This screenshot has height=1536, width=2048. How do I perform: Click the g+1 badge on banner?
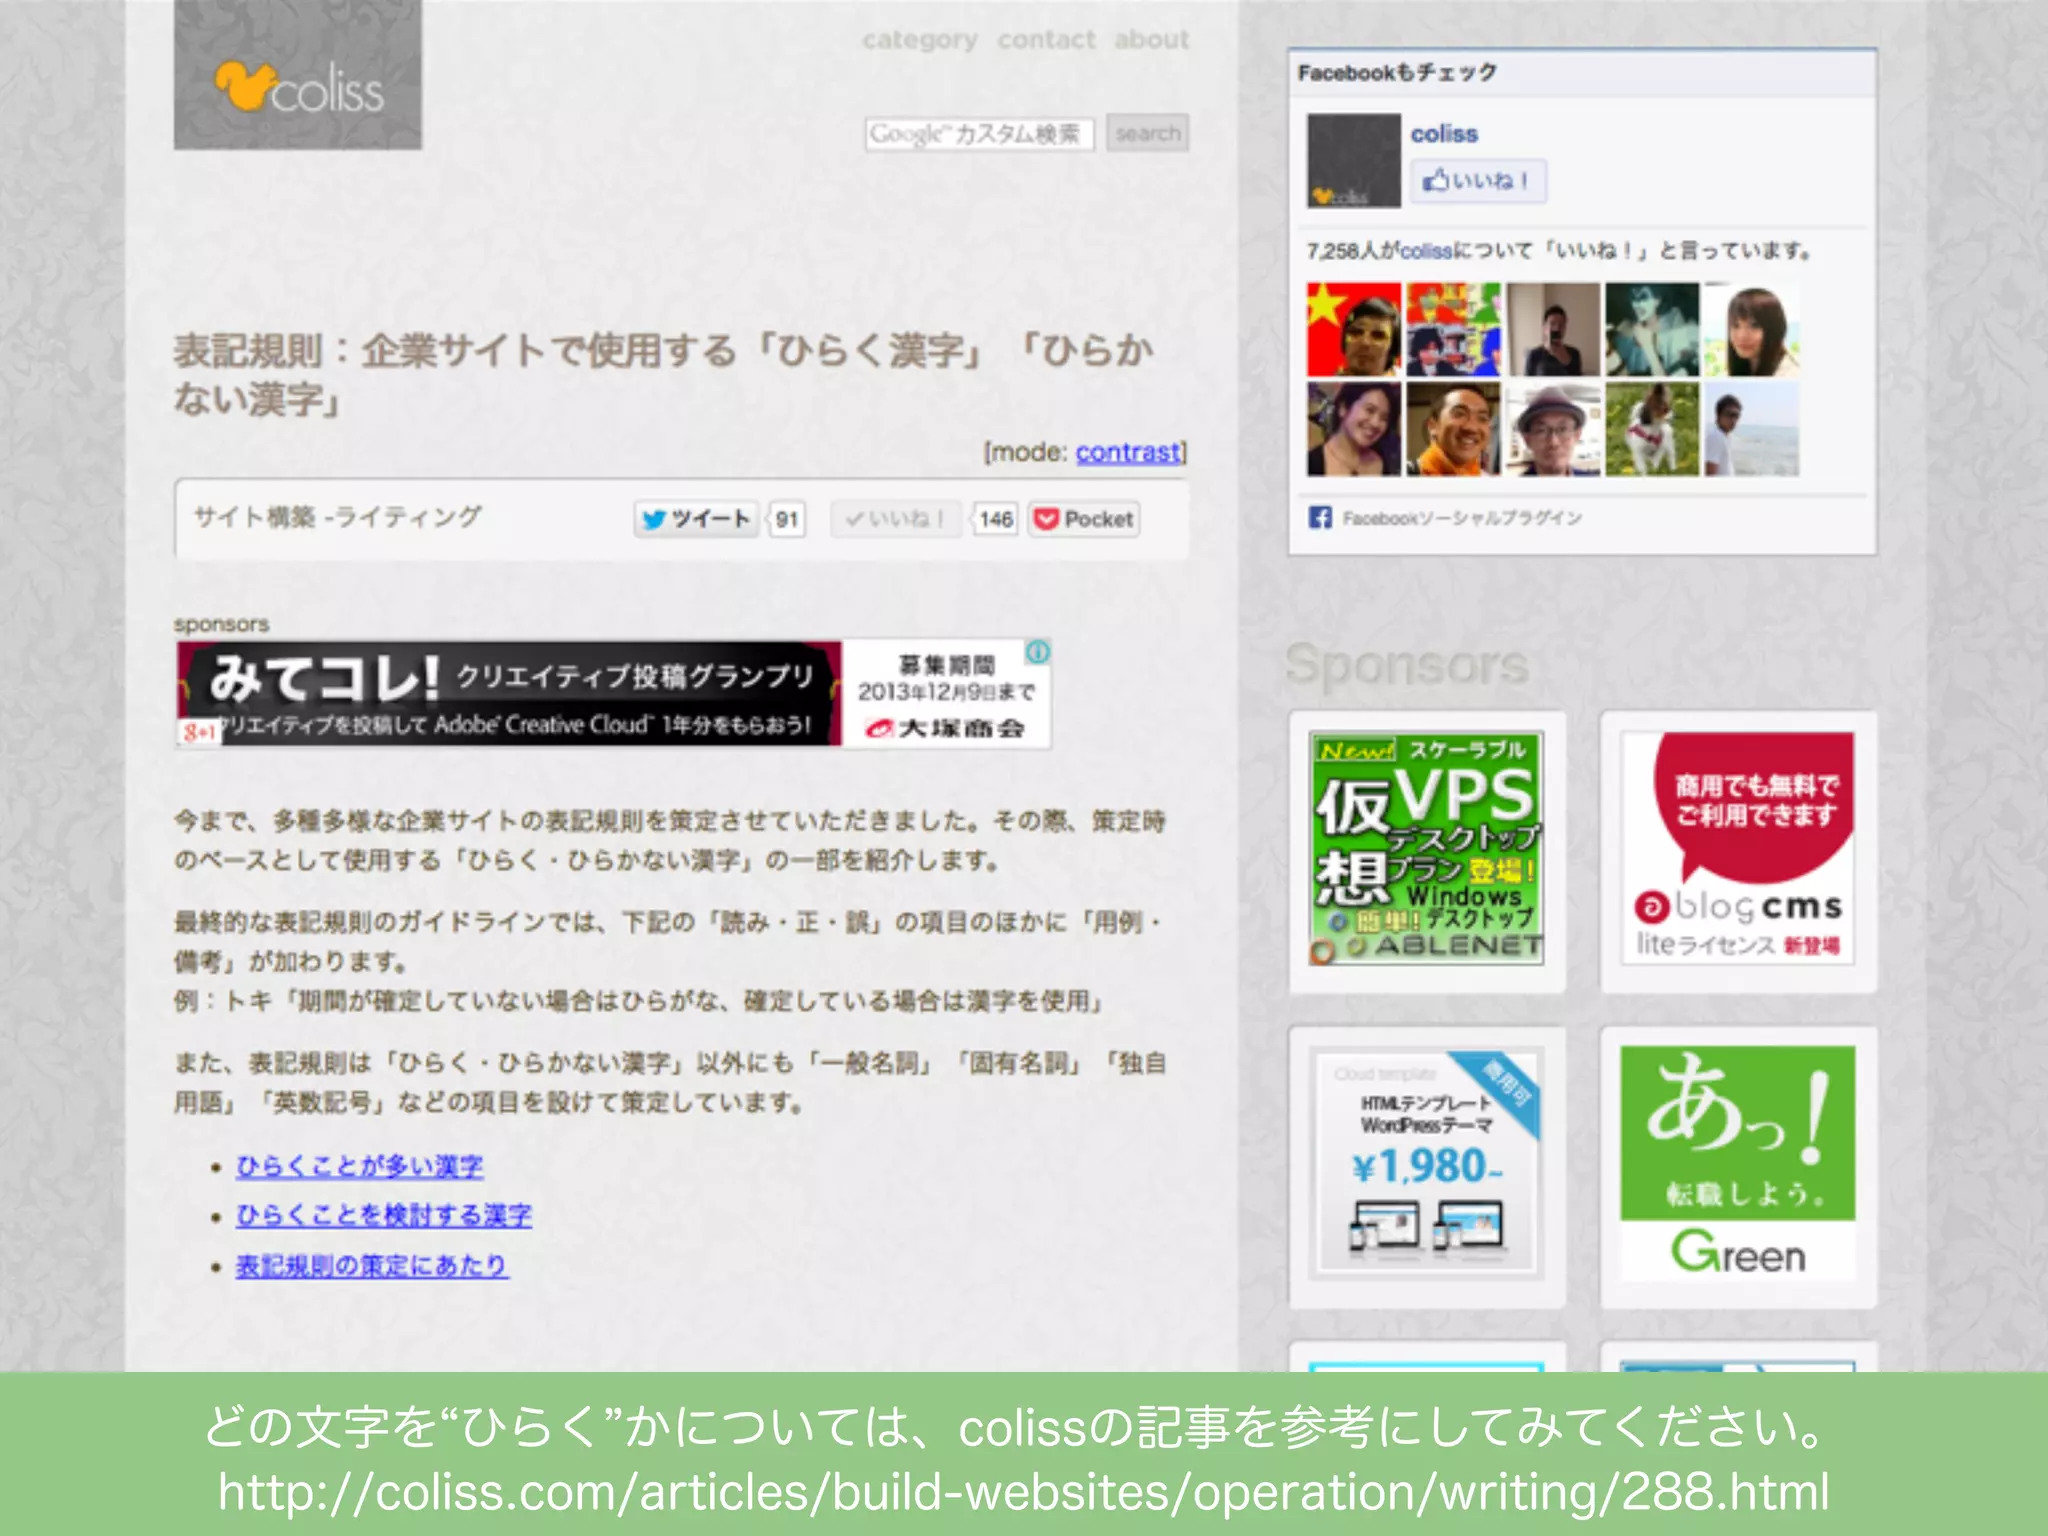(199, 733)
